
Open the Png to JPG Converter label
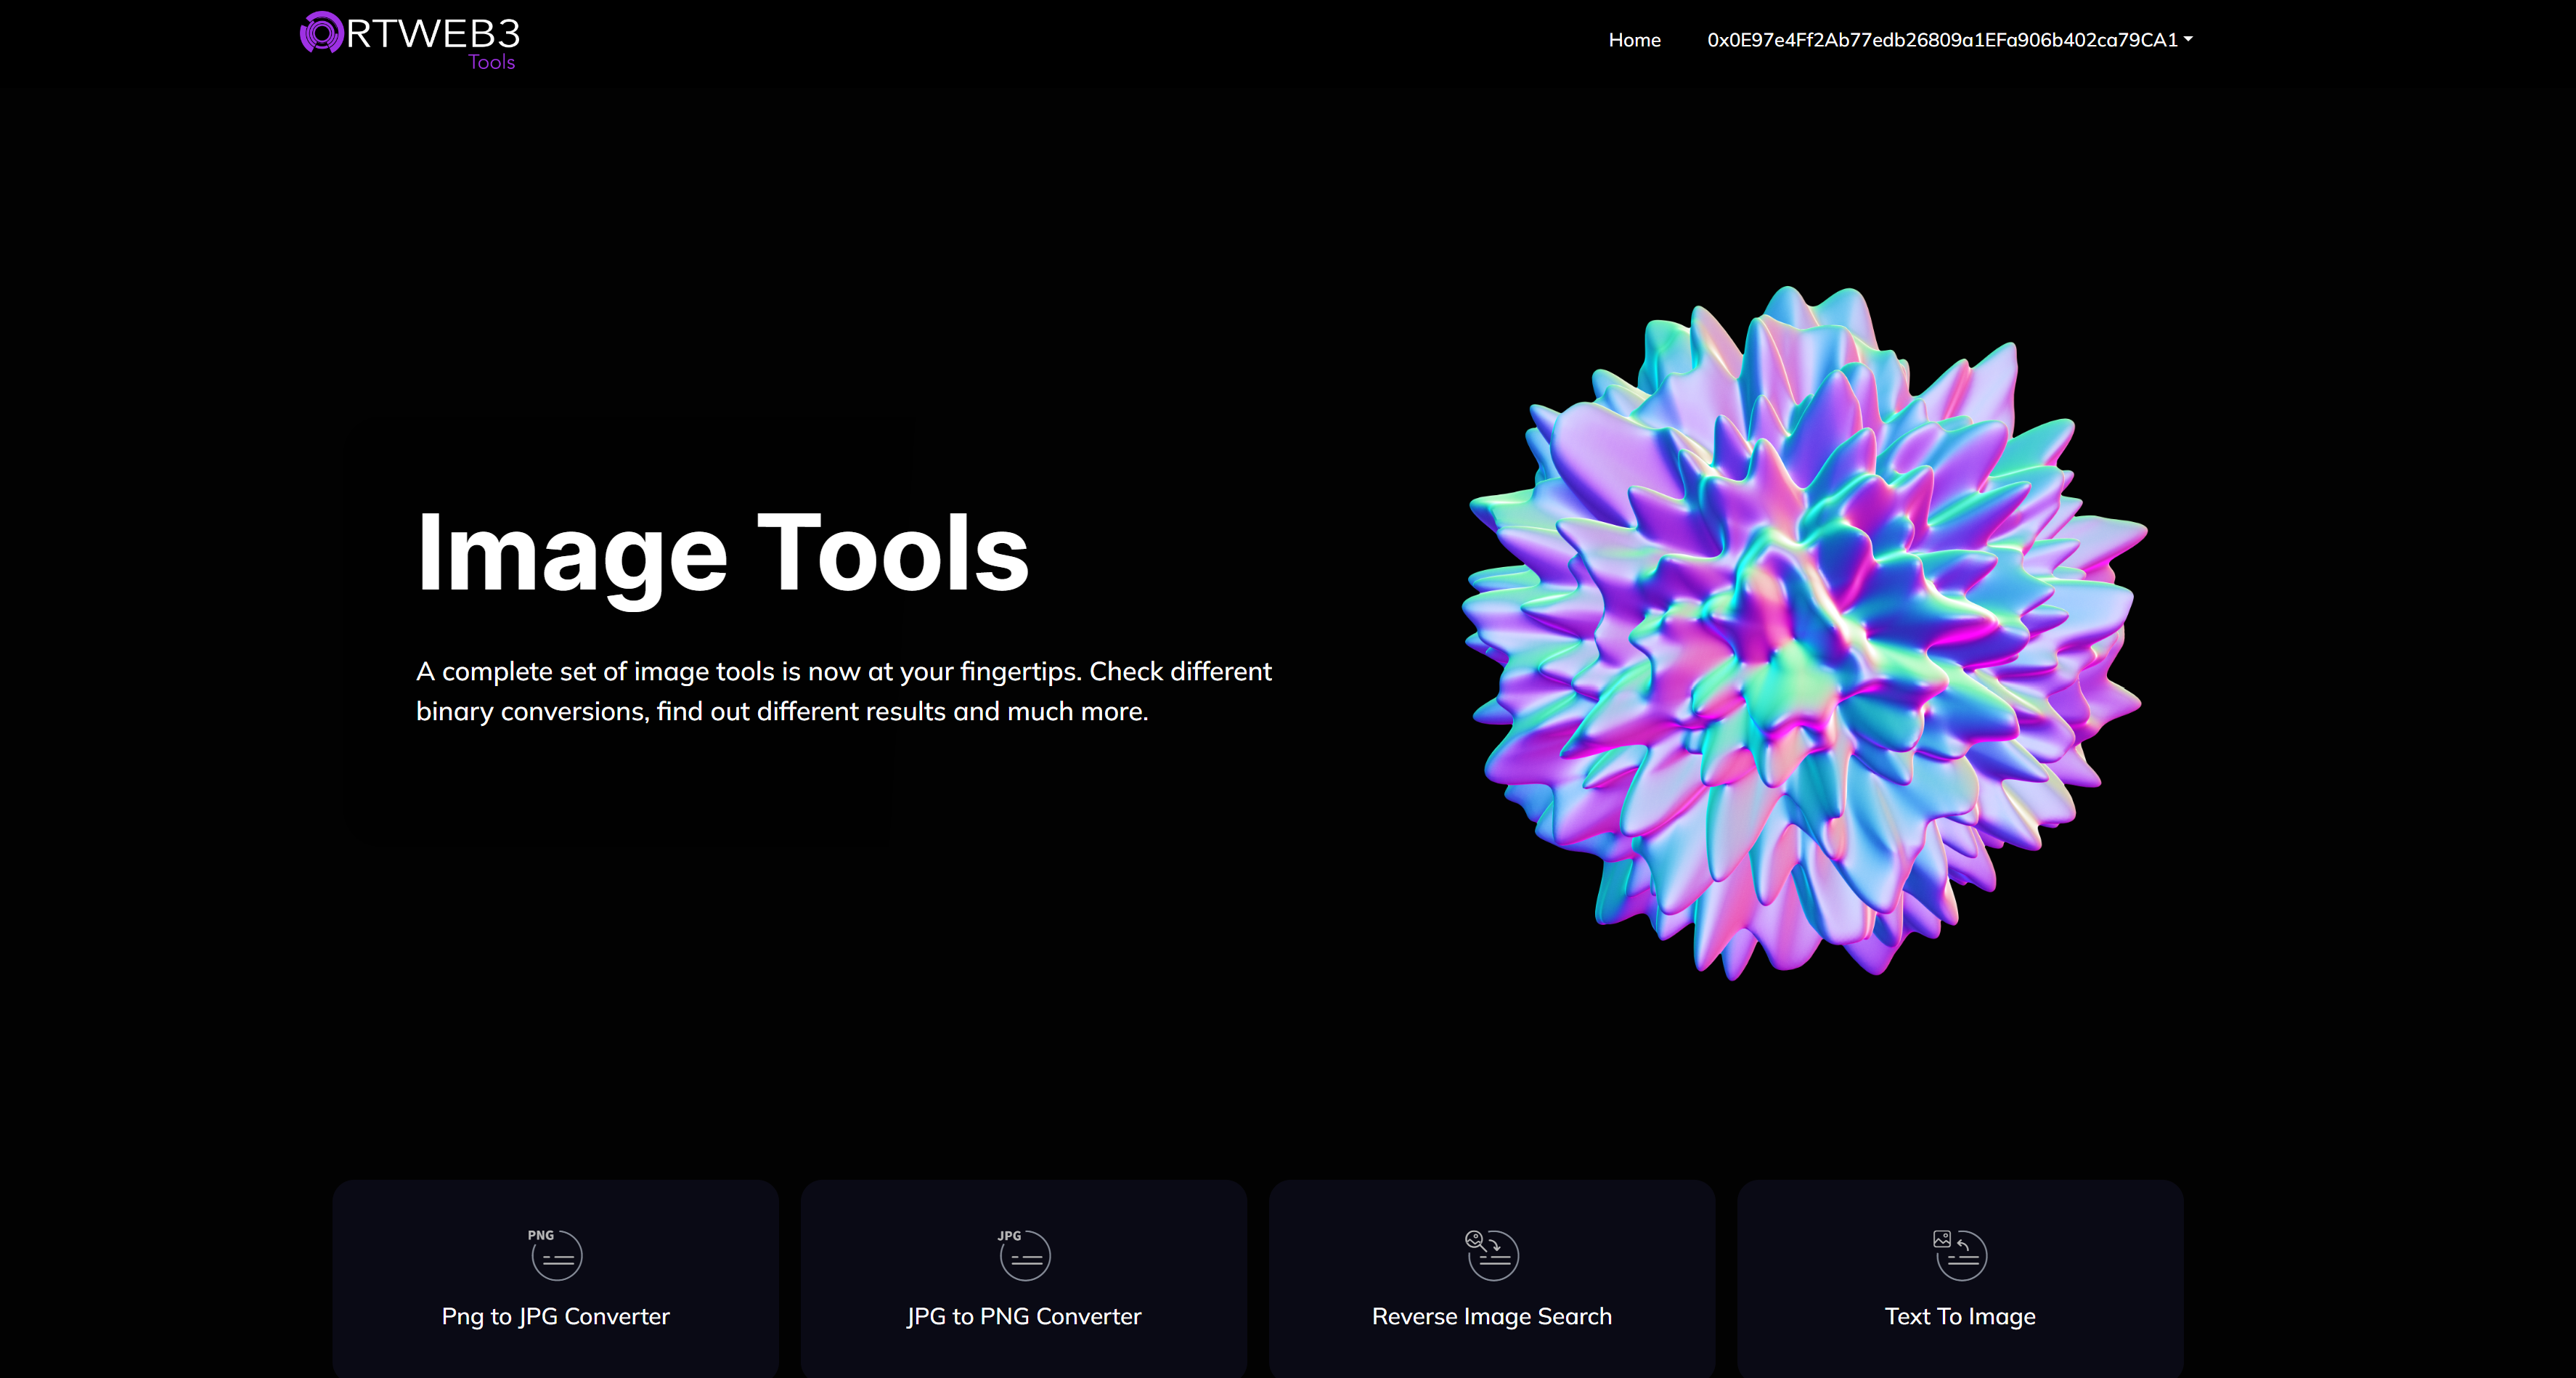[556, 1316]
